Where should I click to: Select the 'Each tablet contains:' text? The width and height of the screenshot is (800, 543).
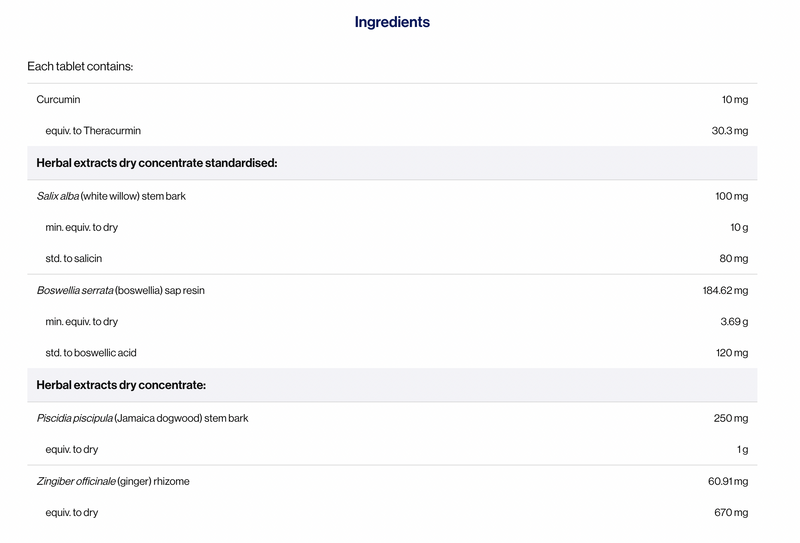[x=80, y=66]
